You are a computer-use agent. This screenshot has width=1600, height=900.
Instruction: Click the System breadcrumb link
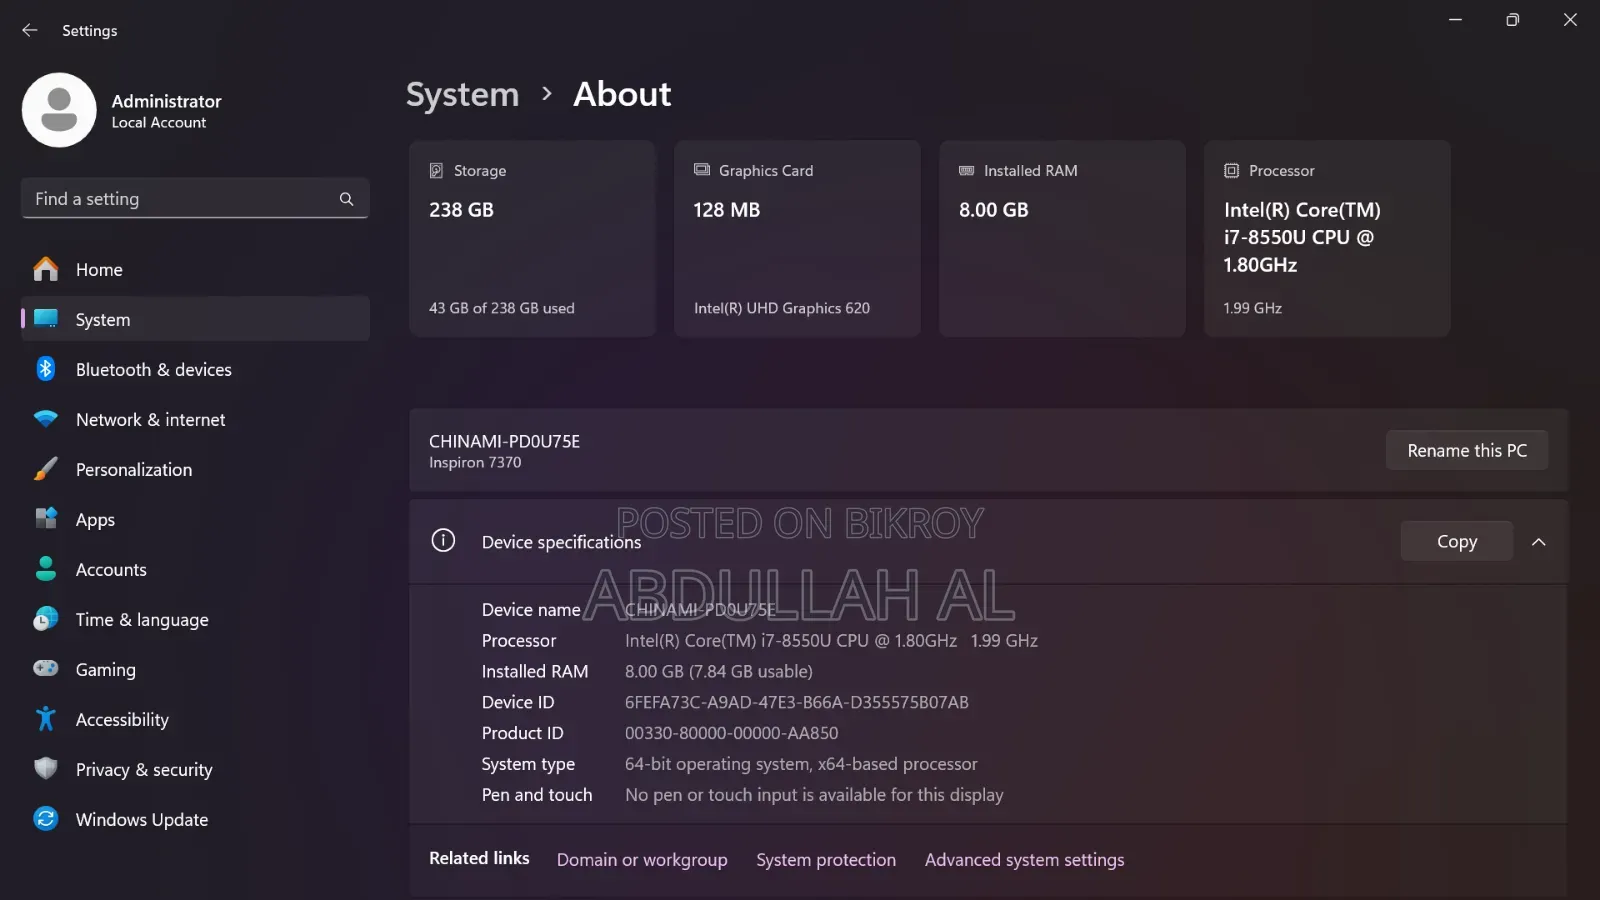click(x=462, y=94)
